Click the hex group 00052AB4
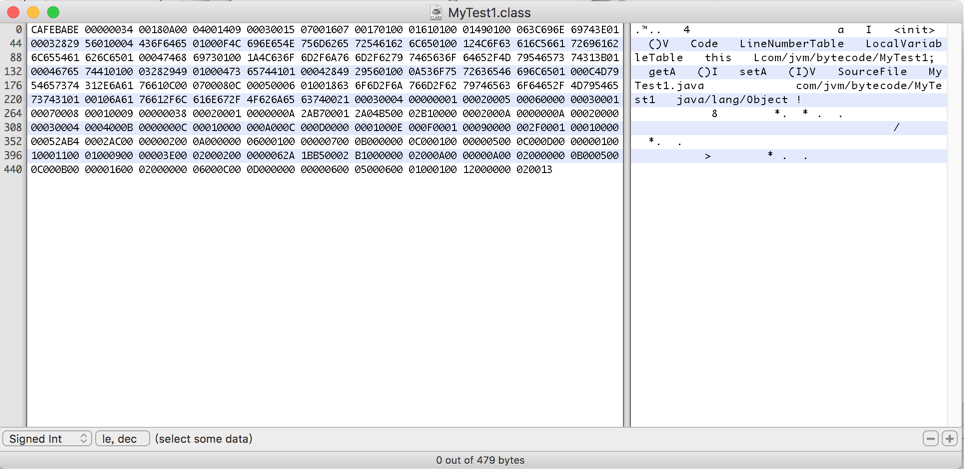 [x=55, y=142]
